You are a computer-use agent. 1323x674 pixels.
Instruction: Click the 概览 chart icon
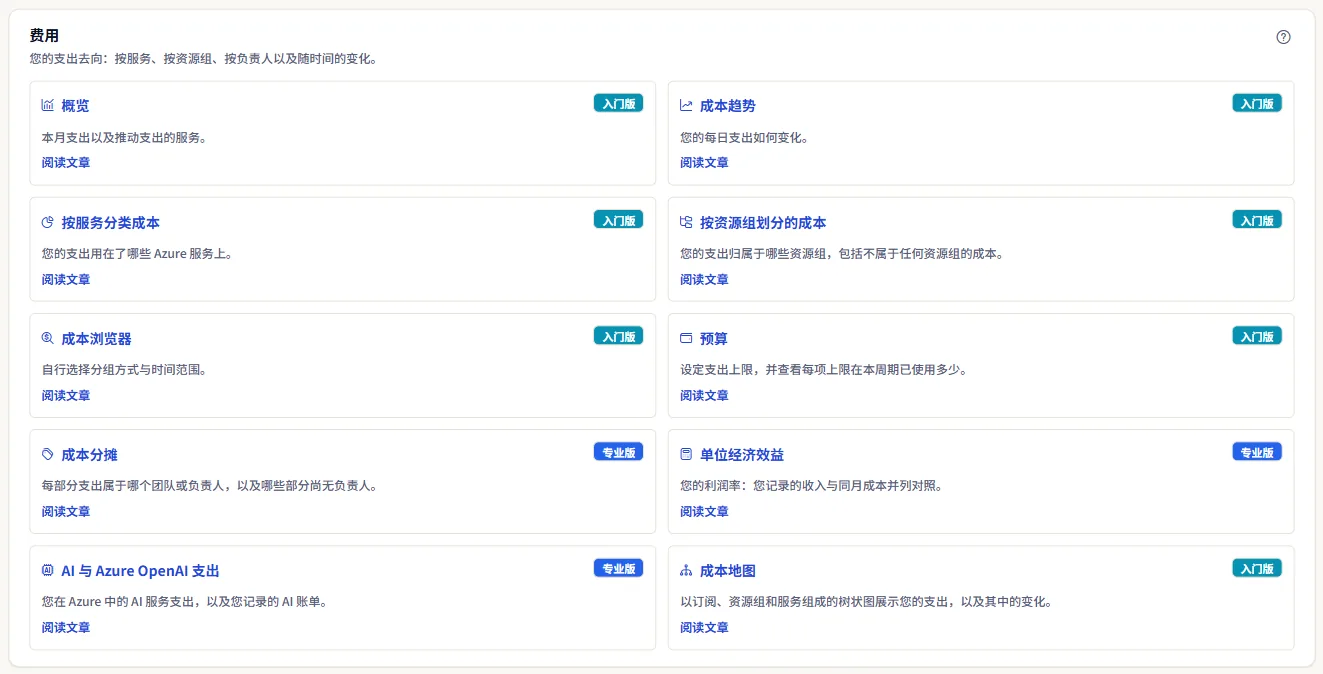click(48, 105)
